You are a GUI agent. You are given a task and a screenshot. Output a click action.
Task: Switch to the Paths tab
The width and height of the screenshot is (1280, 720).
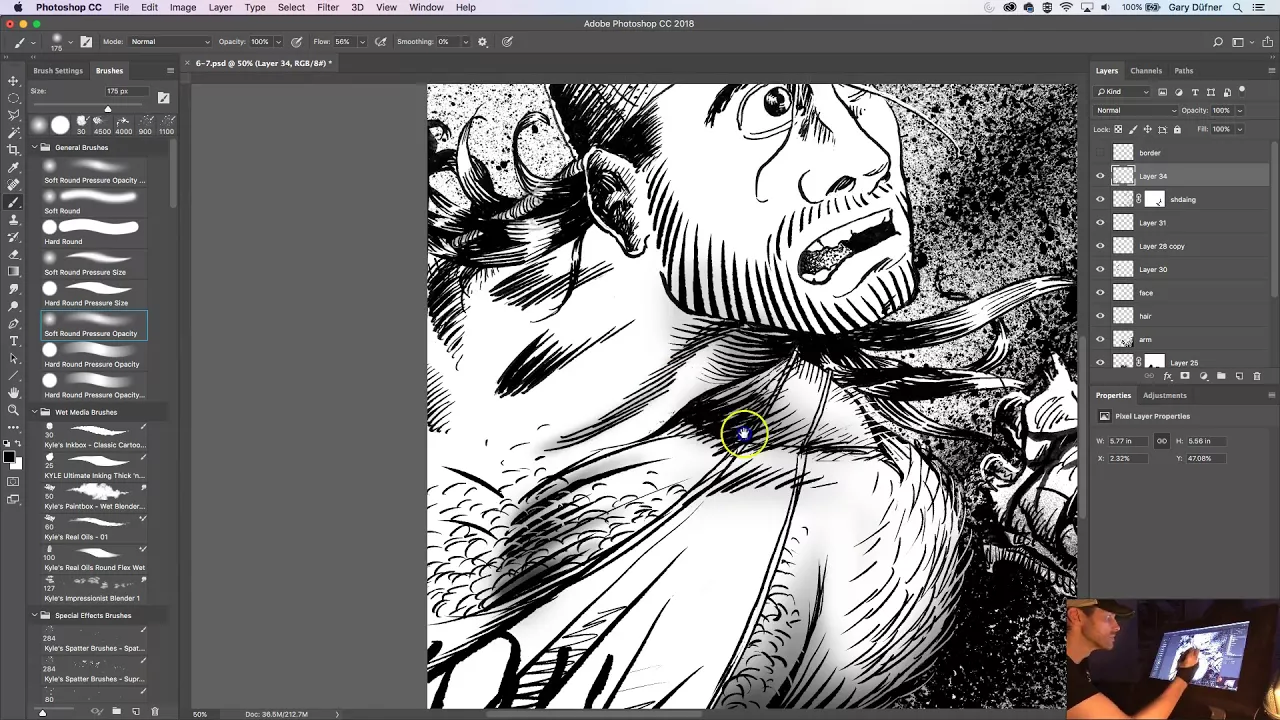(x=1184, y=71)
